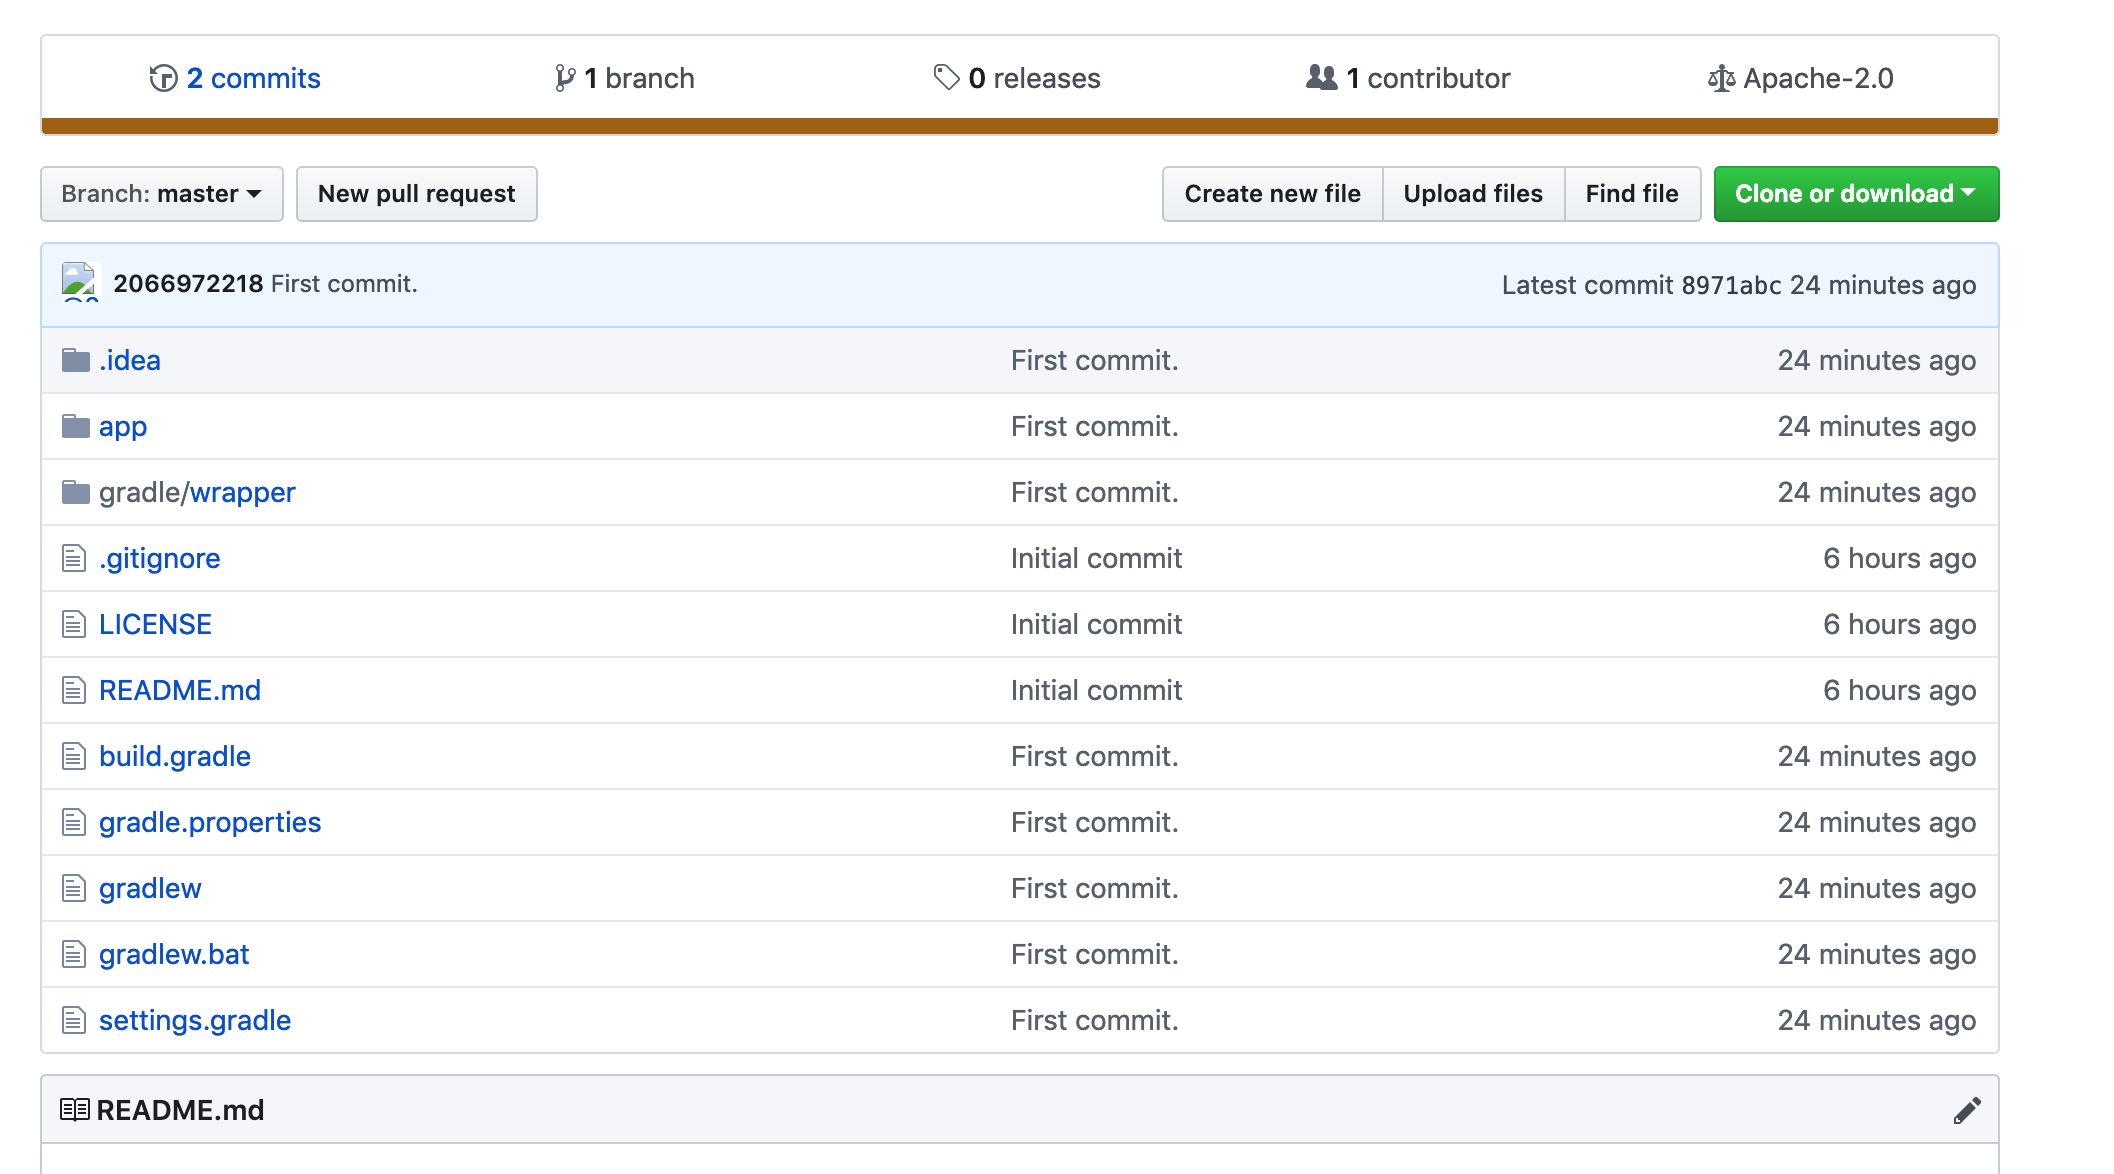The image size is (2114, 1174).
Task: Open the LICENSE file
Action: (155, 624)
